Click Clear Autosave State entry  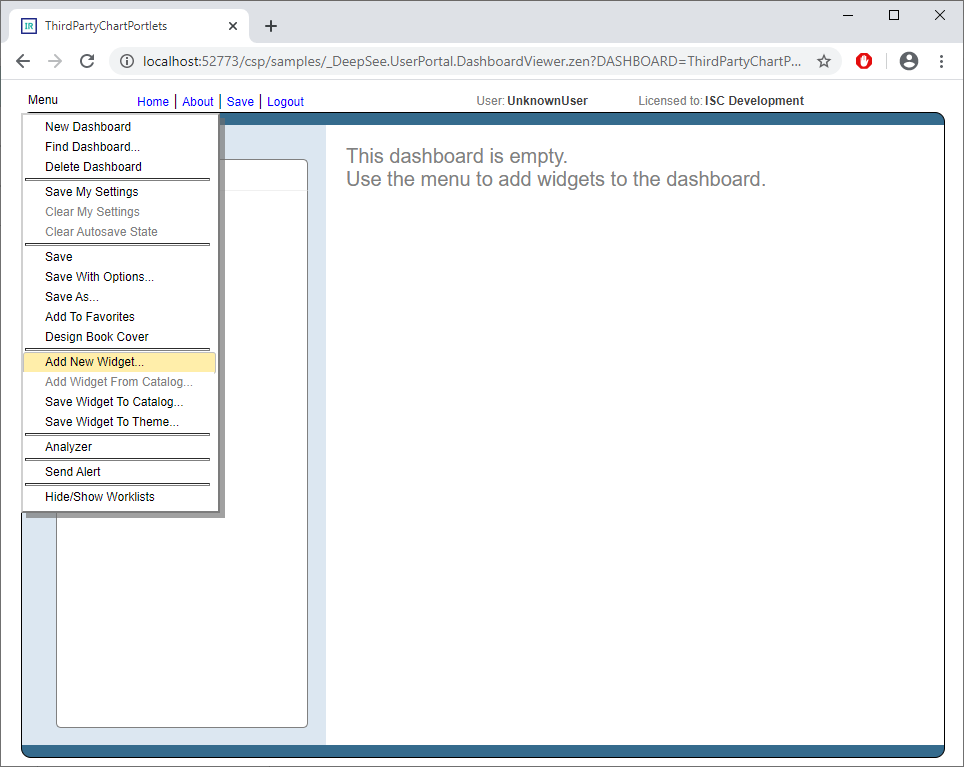(x=120, y=232)
